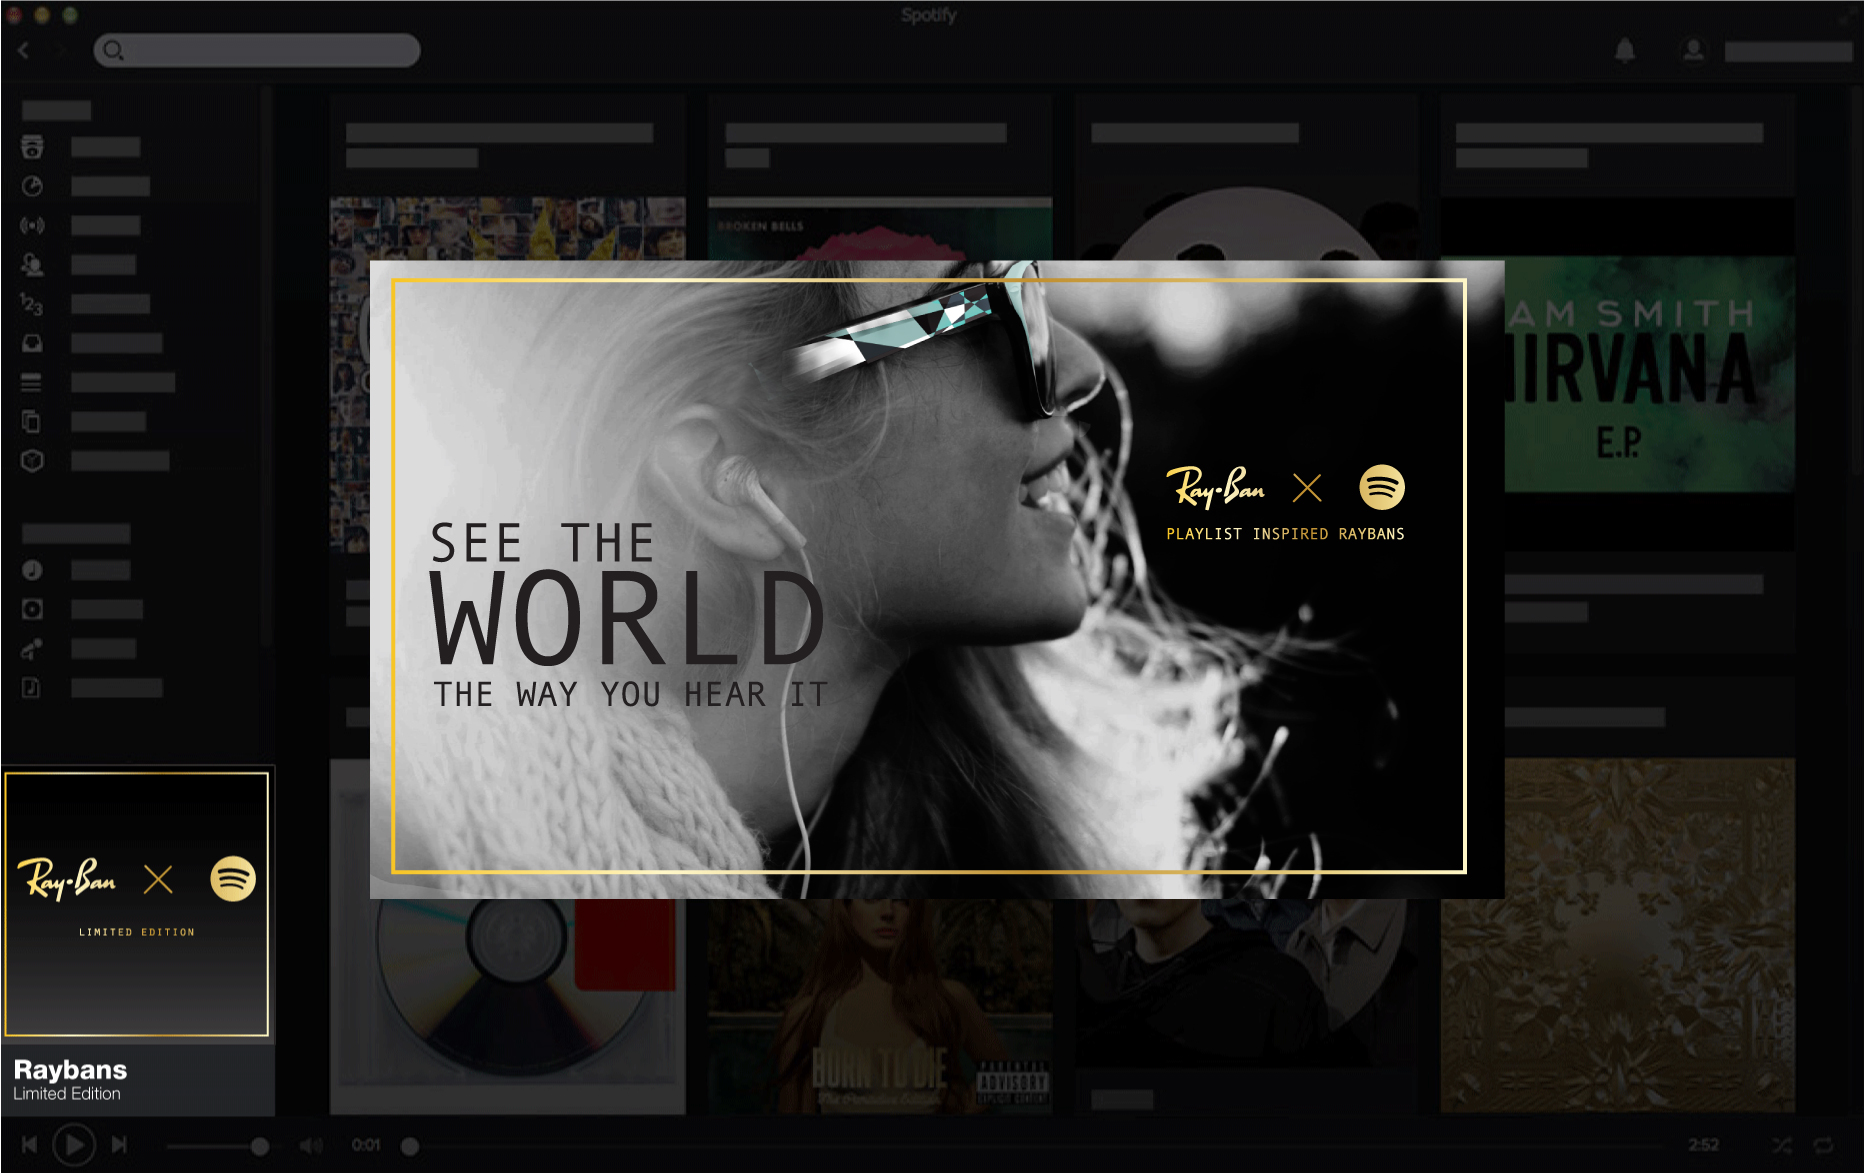Skip to the previous track
This screenshot has height=1173, width=1864.
pyautogui.click(x=29, y=1145)
